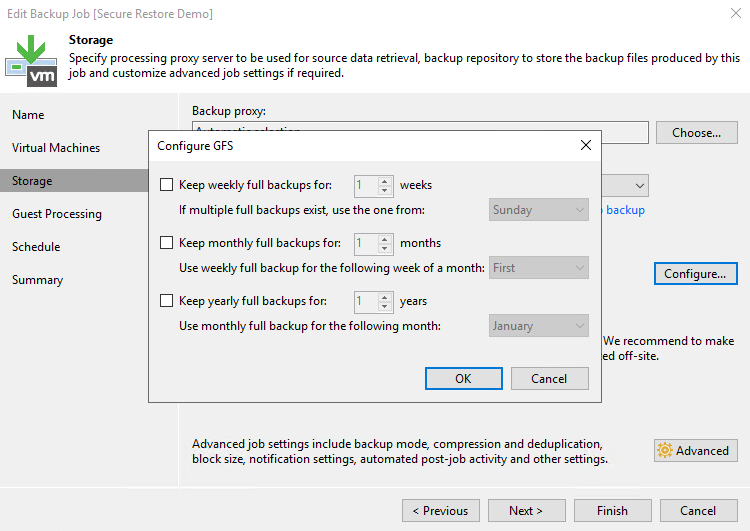Click the Choose backup proxy button
The width and height of the screenshot is (750, 531).
pyautogui.click(x=696, y=133)
